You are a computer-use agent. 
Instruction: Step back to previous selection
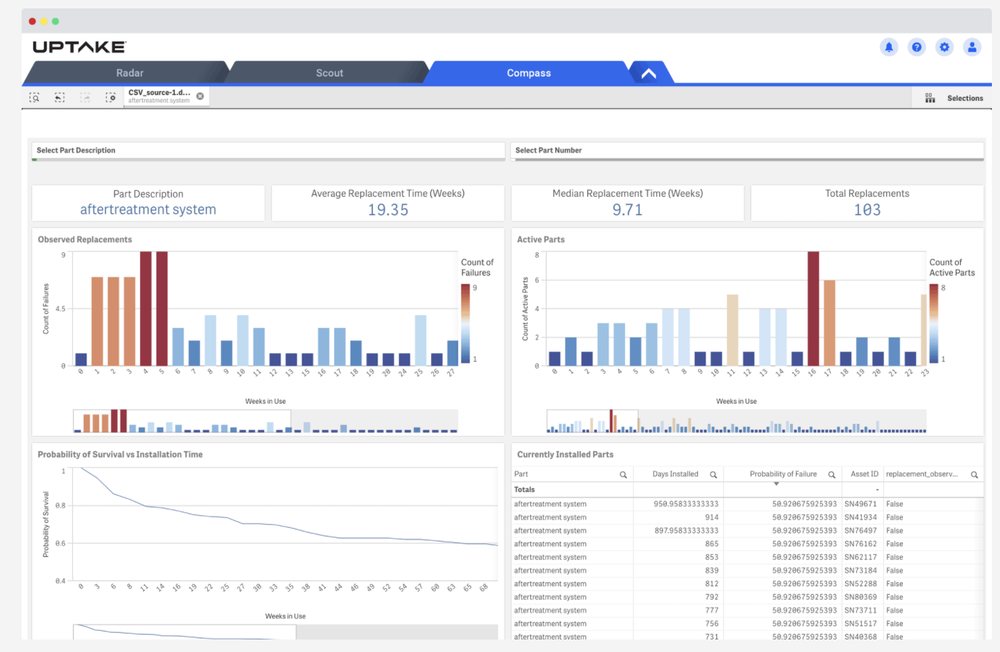(x=59, y=98)
